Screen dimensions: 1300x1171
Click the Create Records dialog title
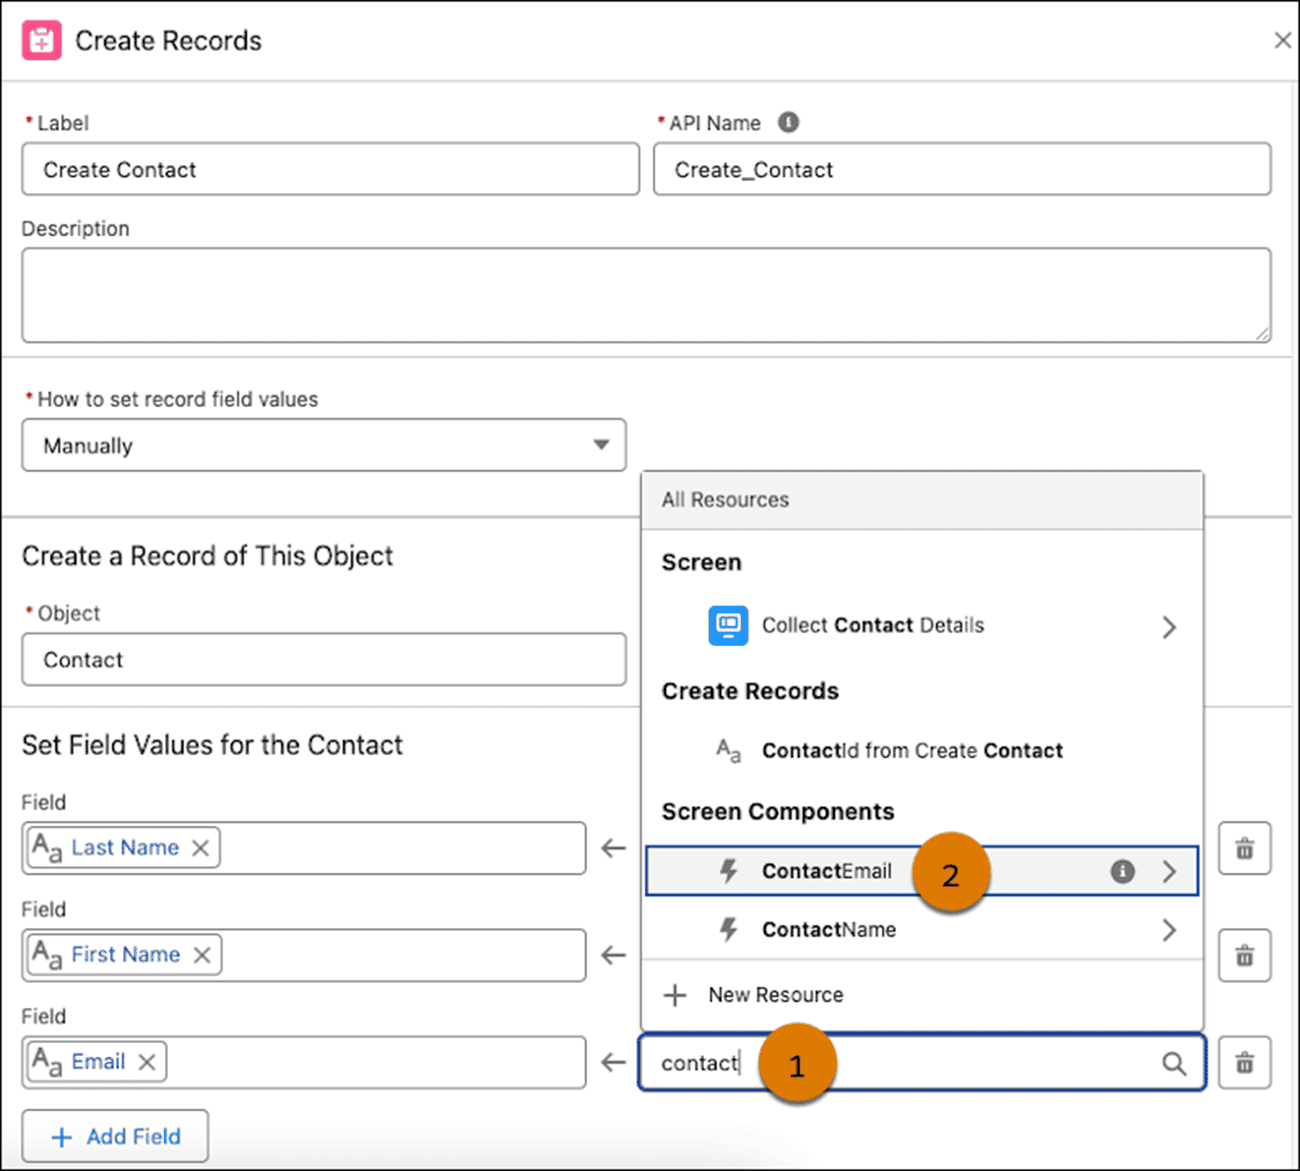coord(168,41)
